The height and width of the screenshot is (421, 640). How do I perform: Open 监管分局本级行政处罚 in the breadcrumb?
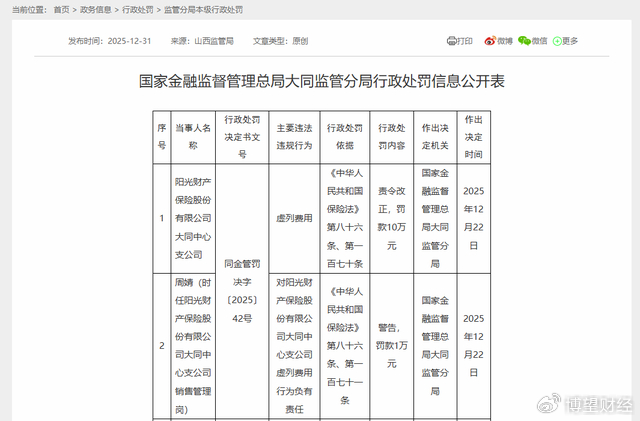(203, 10)
